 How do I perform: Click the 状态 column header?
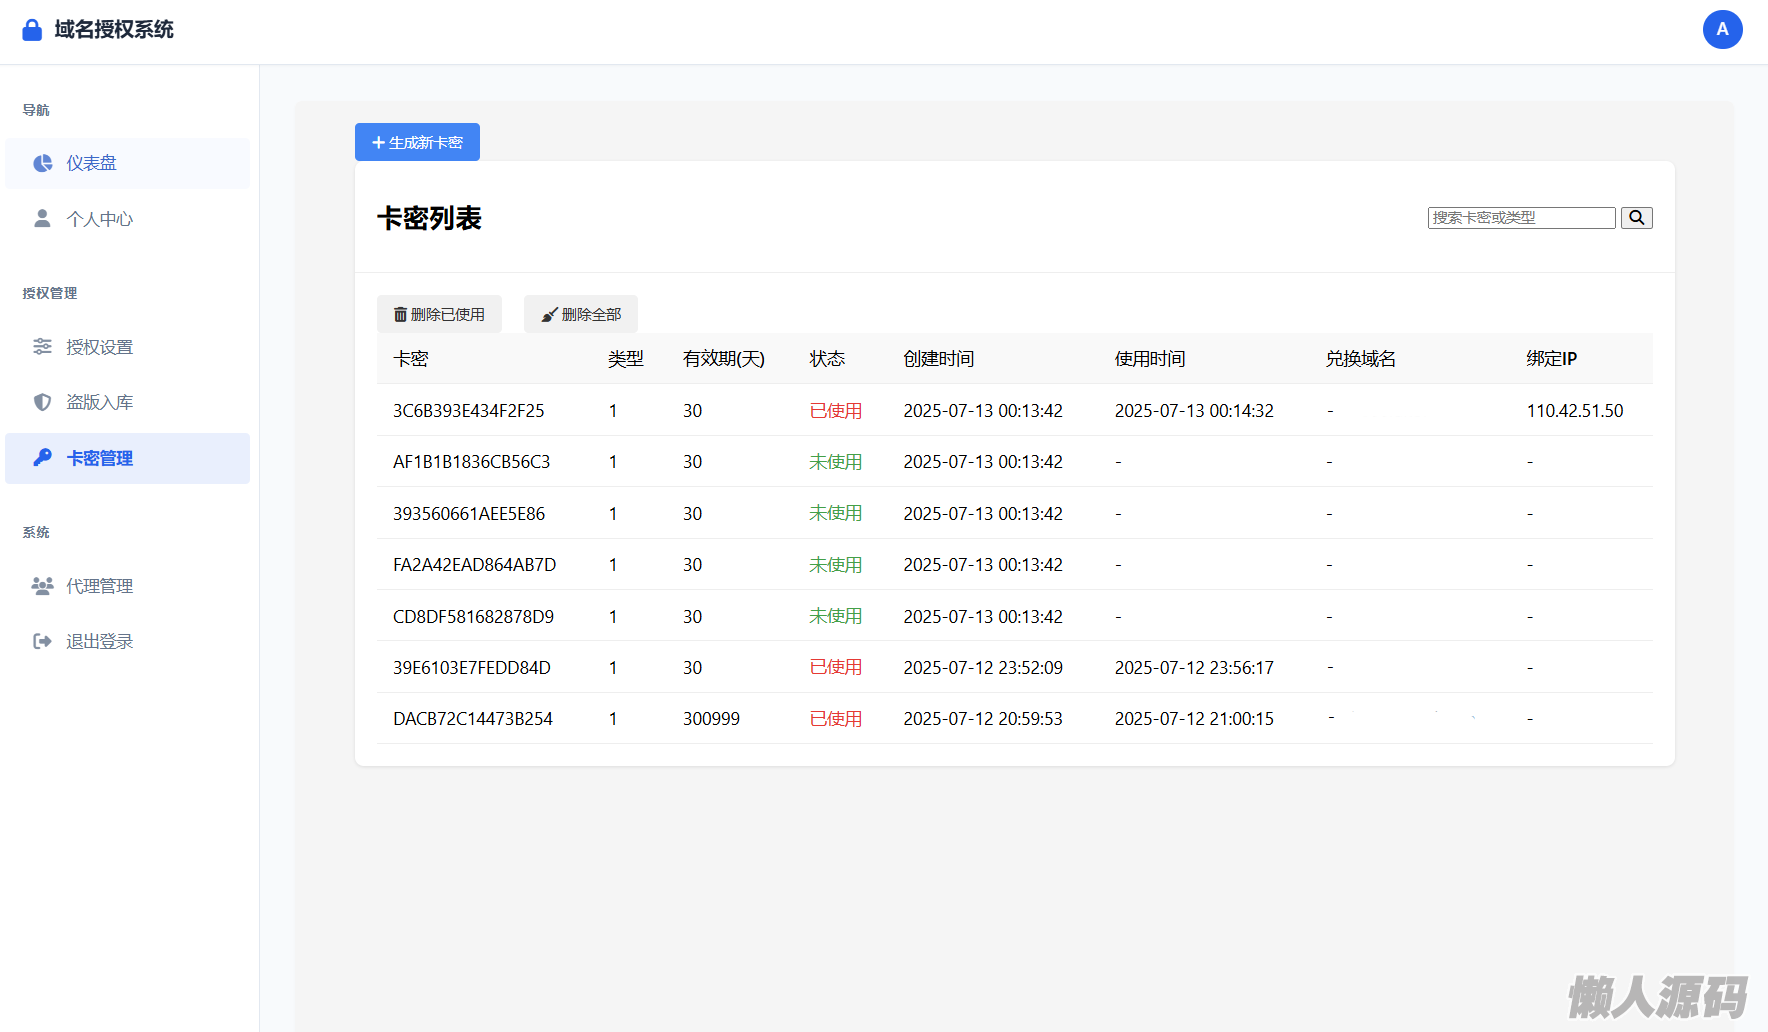827,359
